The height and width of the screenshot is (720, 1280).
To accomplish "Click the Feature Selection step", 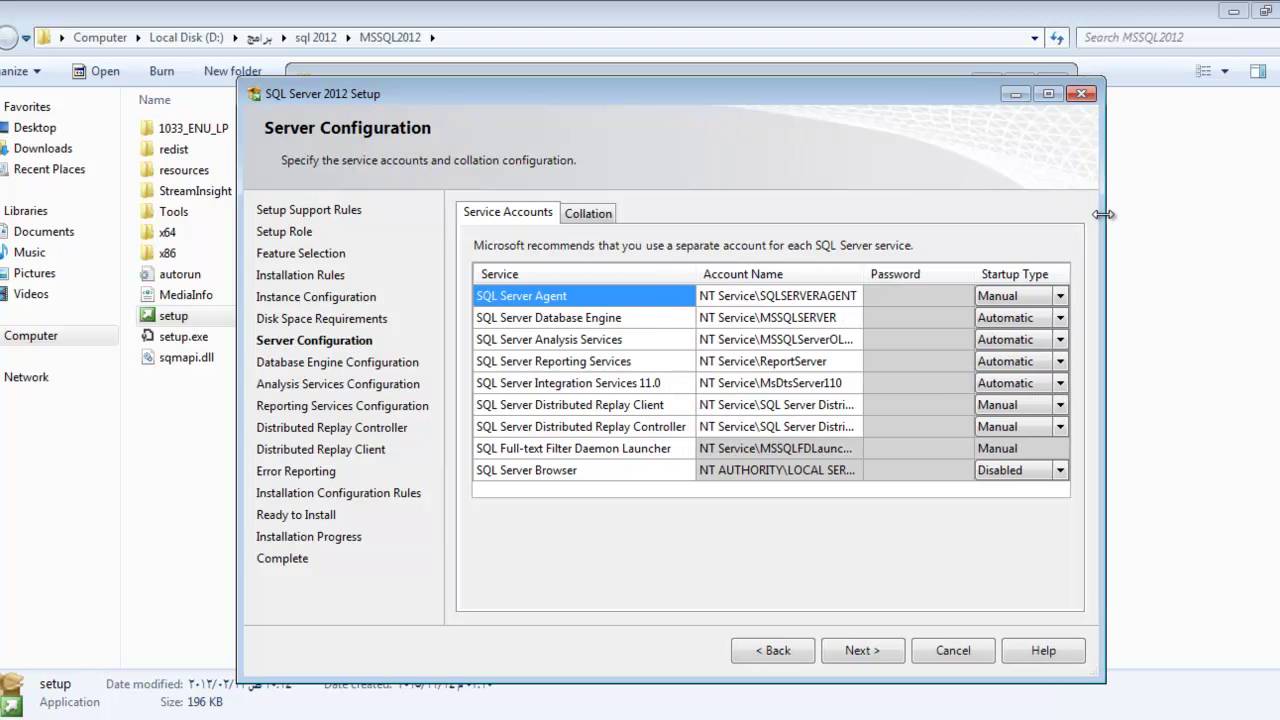I will coord(300,254).
